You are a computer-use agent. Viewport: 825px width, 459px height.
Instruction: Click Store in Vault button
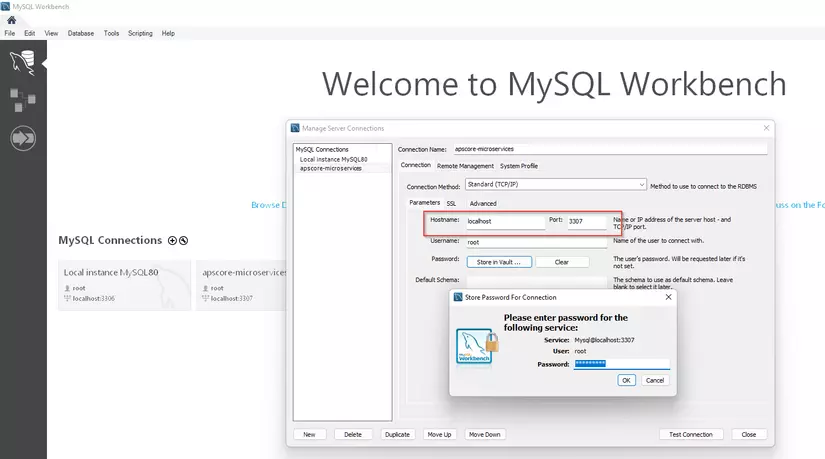498,262
